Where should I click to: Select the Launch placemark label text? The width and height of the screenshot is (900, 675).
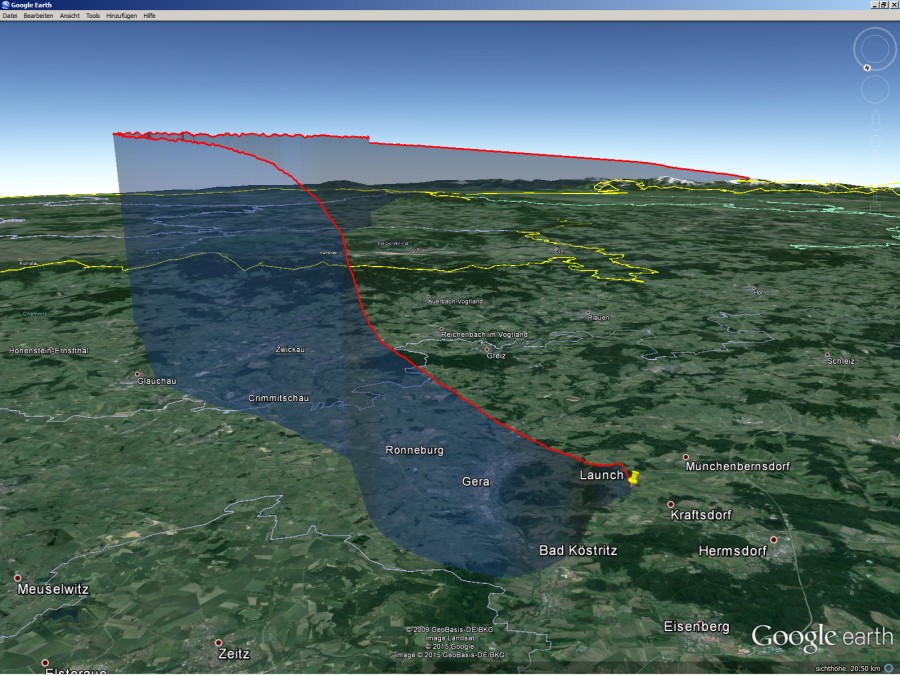[x=601, y=475]
